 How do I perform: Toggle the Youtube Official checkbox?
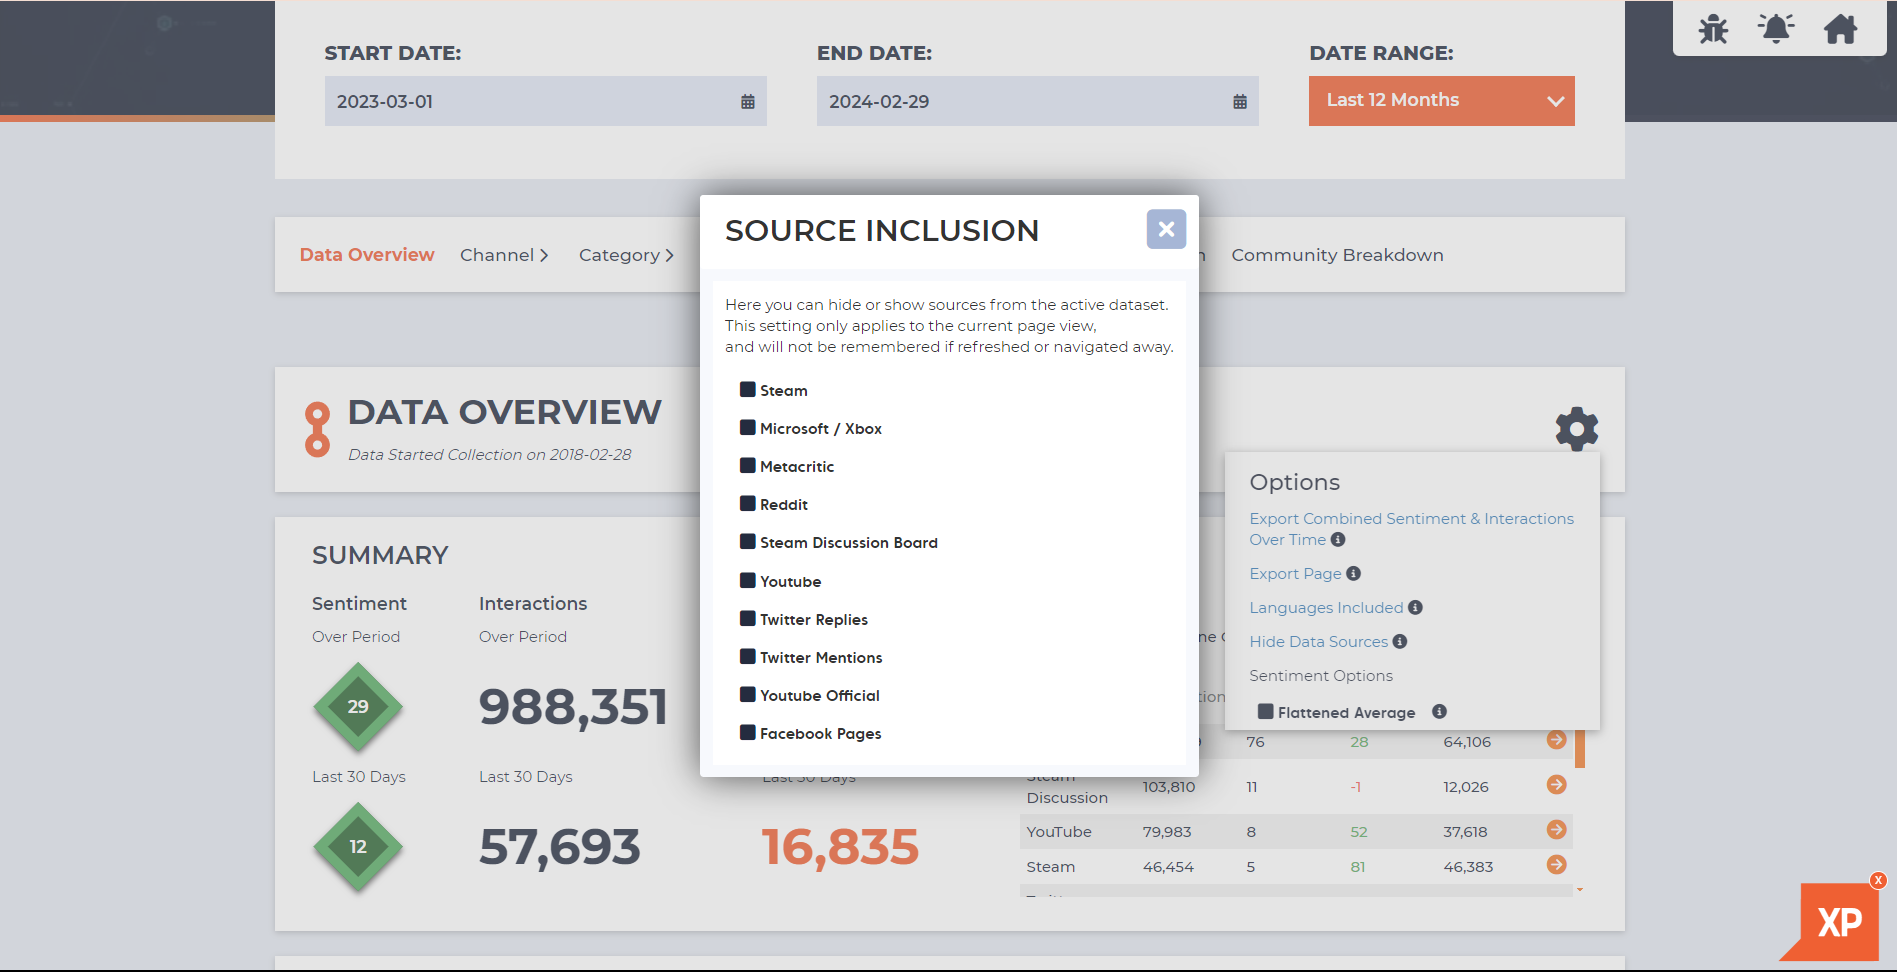coord(747,694)
